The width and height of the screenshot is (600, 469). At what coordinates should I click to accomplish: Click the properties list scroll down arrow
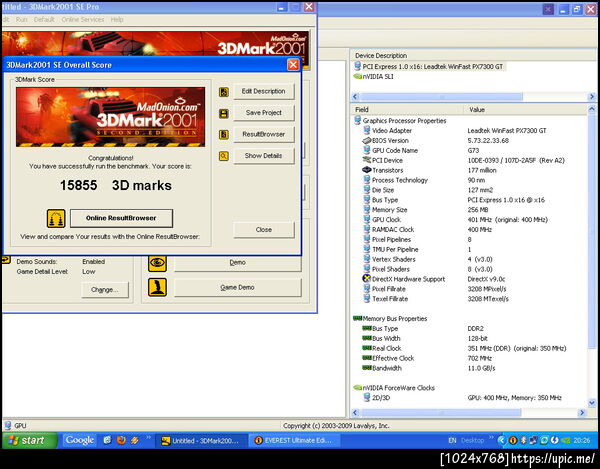point(592,402)
